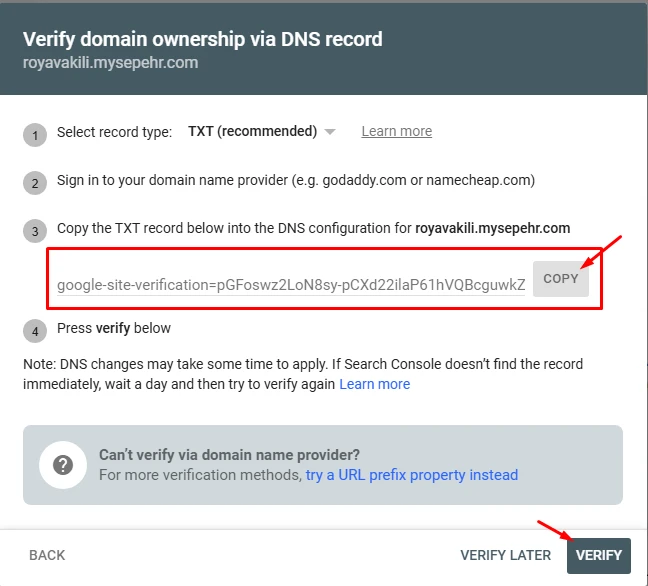The image size is (648, 586).
Task: Select TXT (recommended) record type
Action: point(253,131)
